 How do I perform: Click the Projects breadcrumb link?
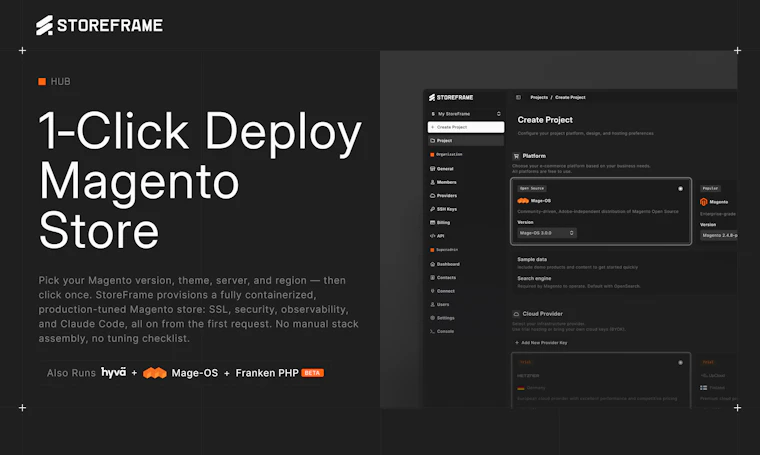tap(539, 97)
